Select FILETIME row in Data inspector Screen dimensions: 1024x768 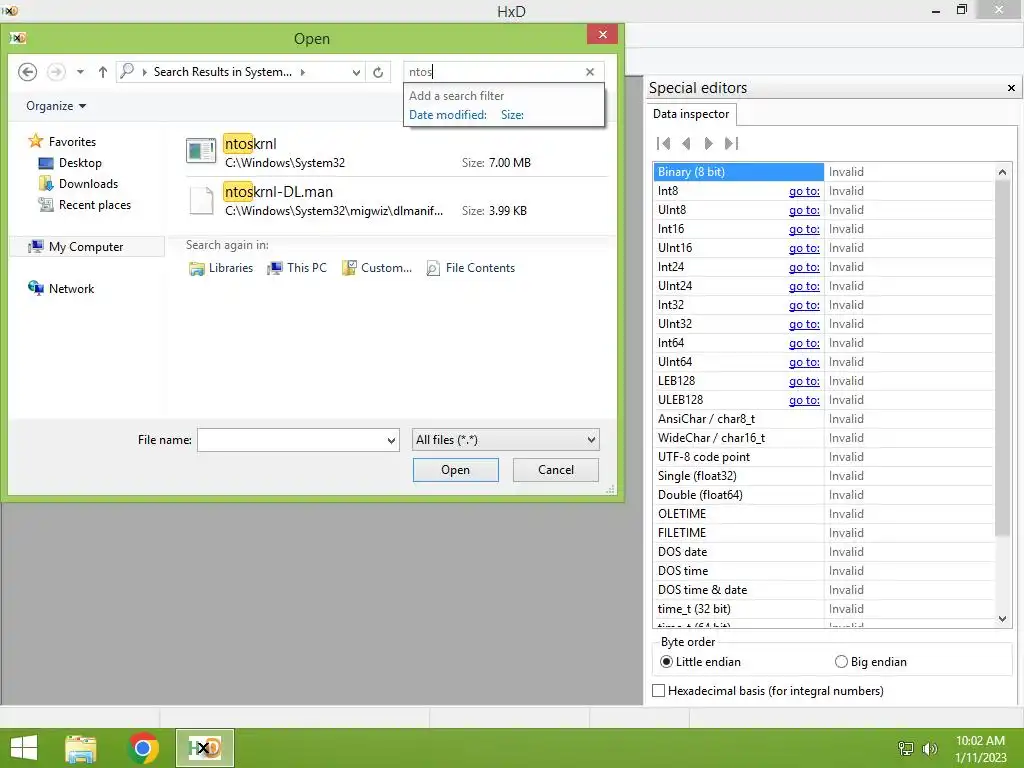[x=824, y=533]
